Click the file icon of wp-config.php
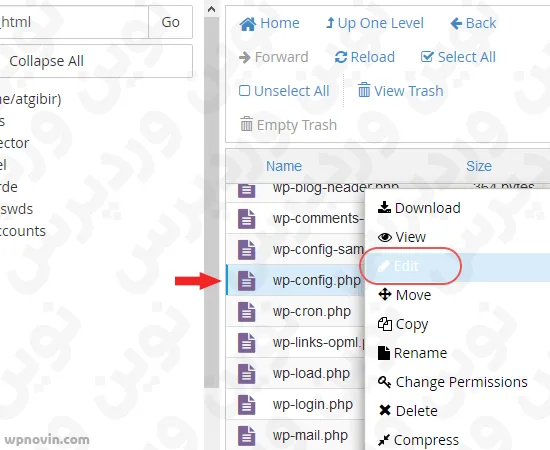550x450 pixels. (247, 281)
